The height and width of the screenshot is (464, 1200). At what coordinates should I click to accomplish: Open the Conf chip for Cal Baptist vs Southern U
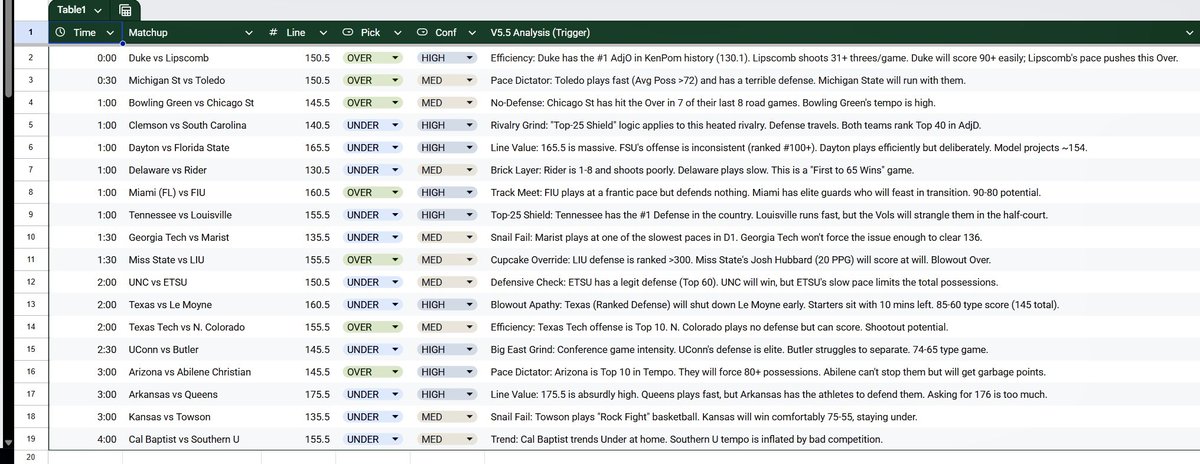click(446, 439)
